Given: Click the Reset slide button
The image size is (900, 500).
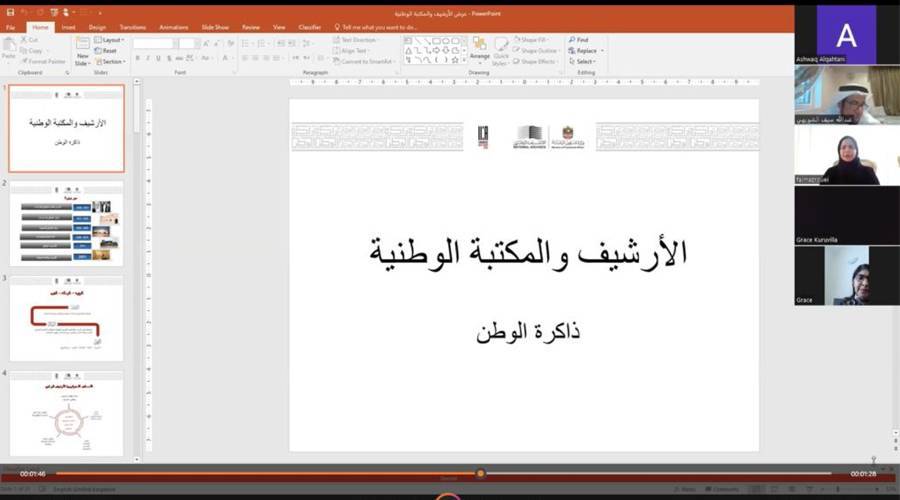Looking at the screenshot, I should (x=106, y=51).
